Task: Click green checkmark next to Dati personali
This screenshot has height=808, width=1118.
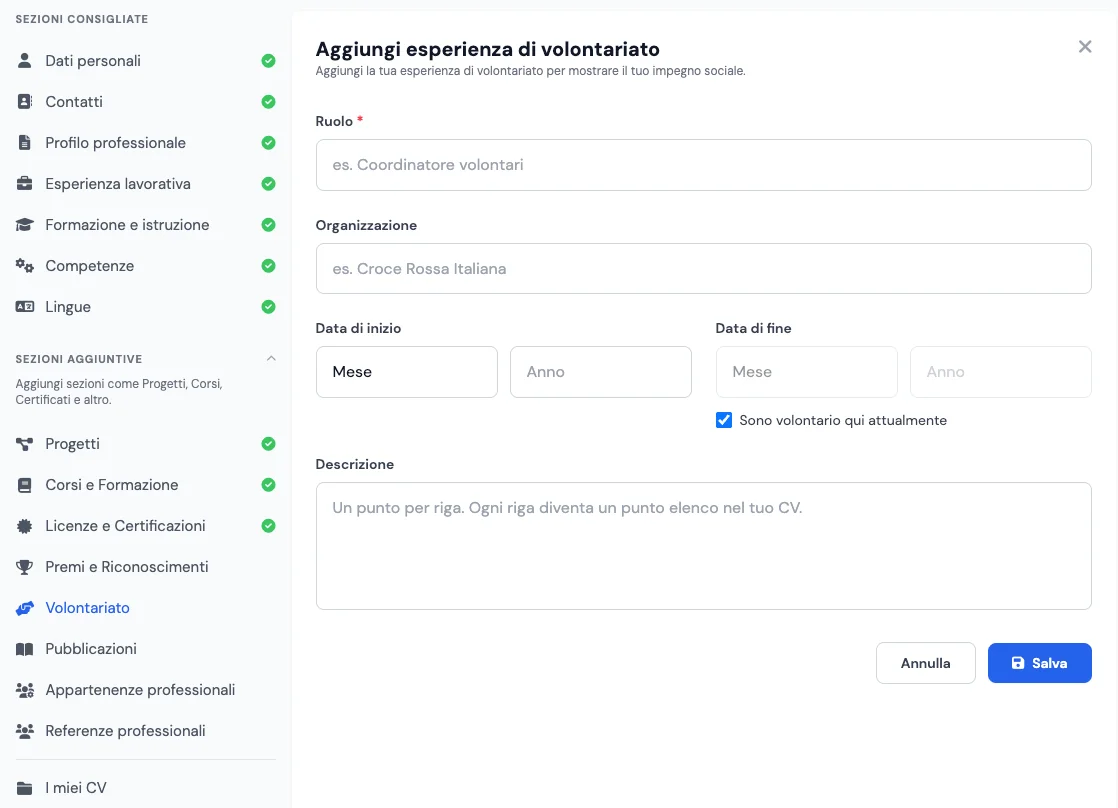Action: pyautogui.click(x=268, y=61)
